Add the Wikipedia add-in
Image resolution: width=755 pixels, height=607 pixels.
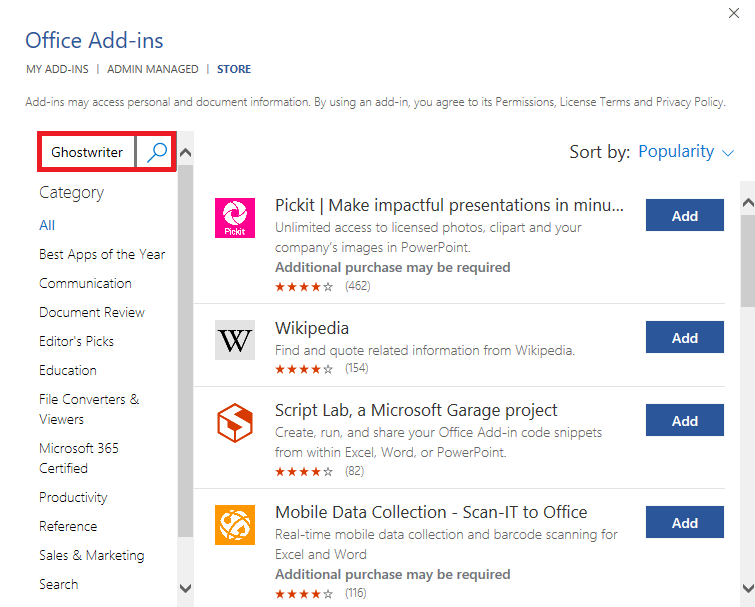point(685,337)
